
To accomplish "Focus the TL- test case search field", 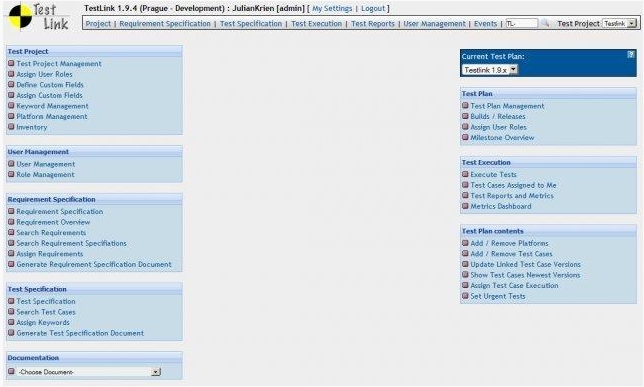I will coord(522,23).
